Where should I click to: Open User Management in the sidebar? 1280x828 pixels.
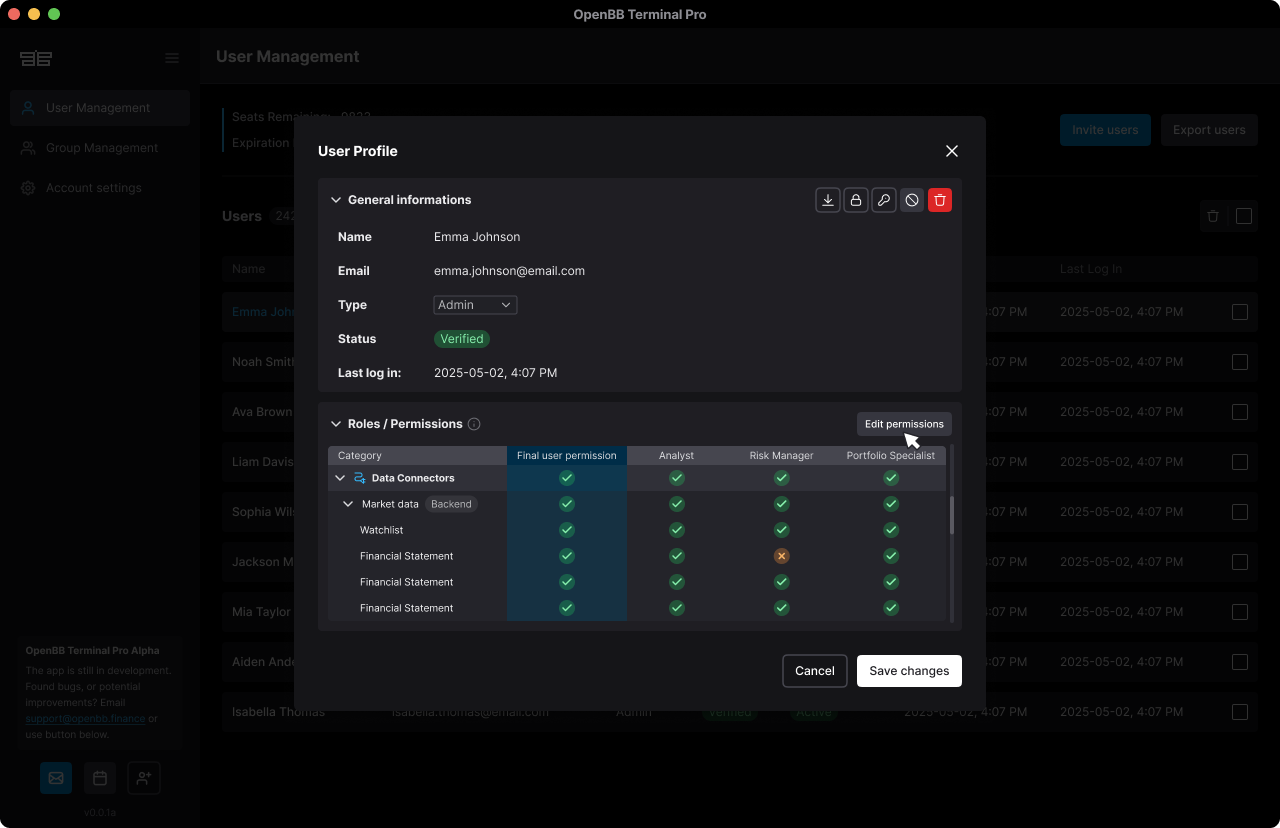pos(100,108)
